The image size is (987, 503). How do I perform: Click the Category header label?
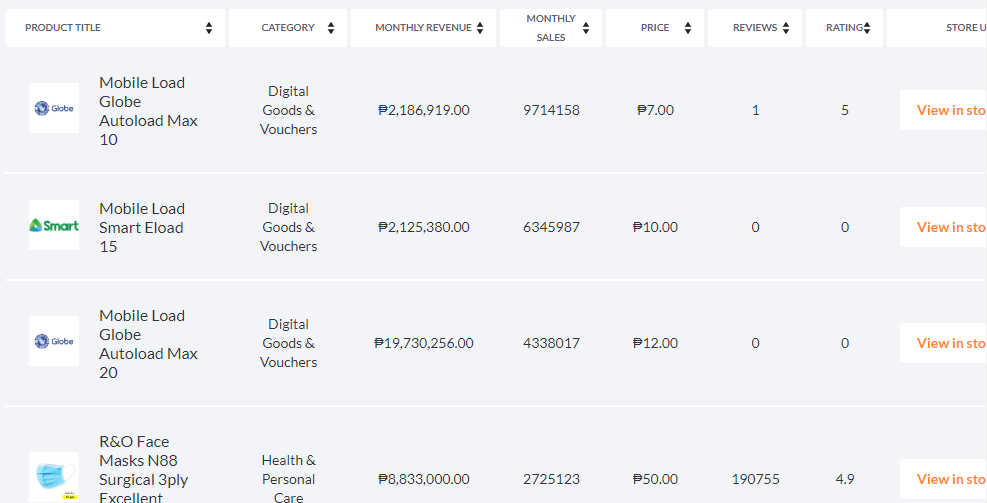[288, 28]
